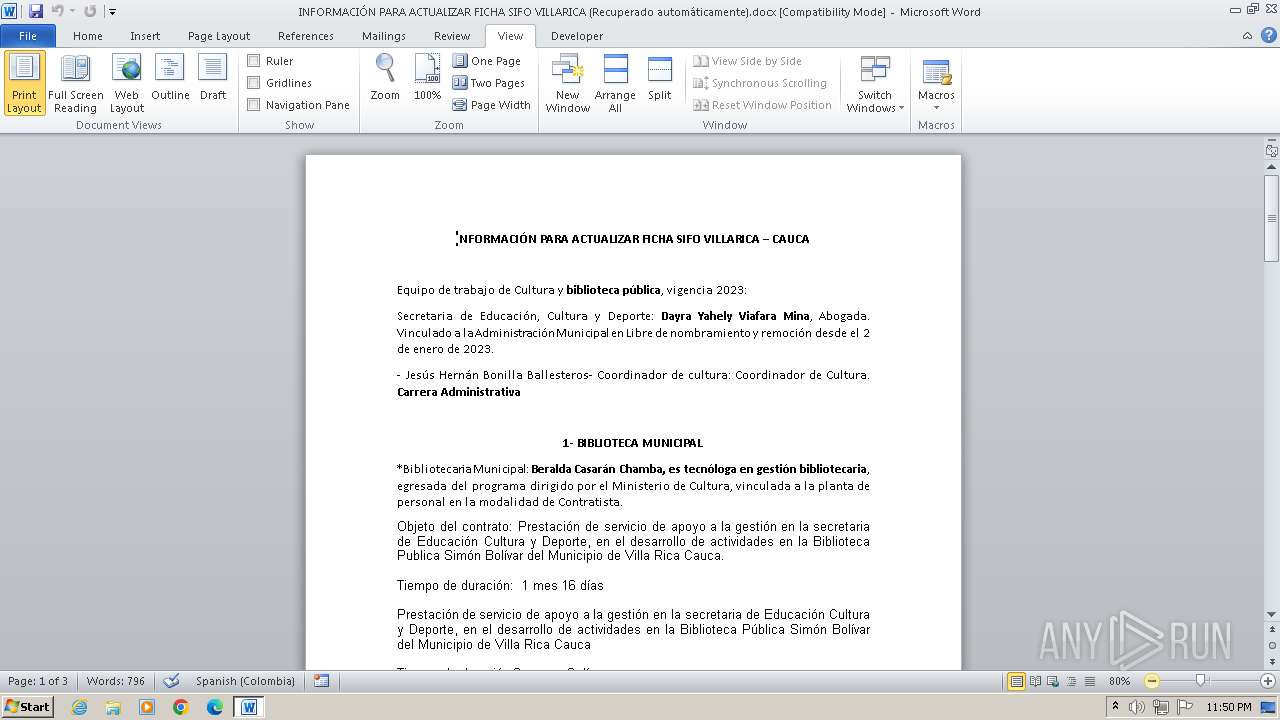1280x720 pixels.
Task: Switch to the Mailings tab
Action: tap(384, 36)
